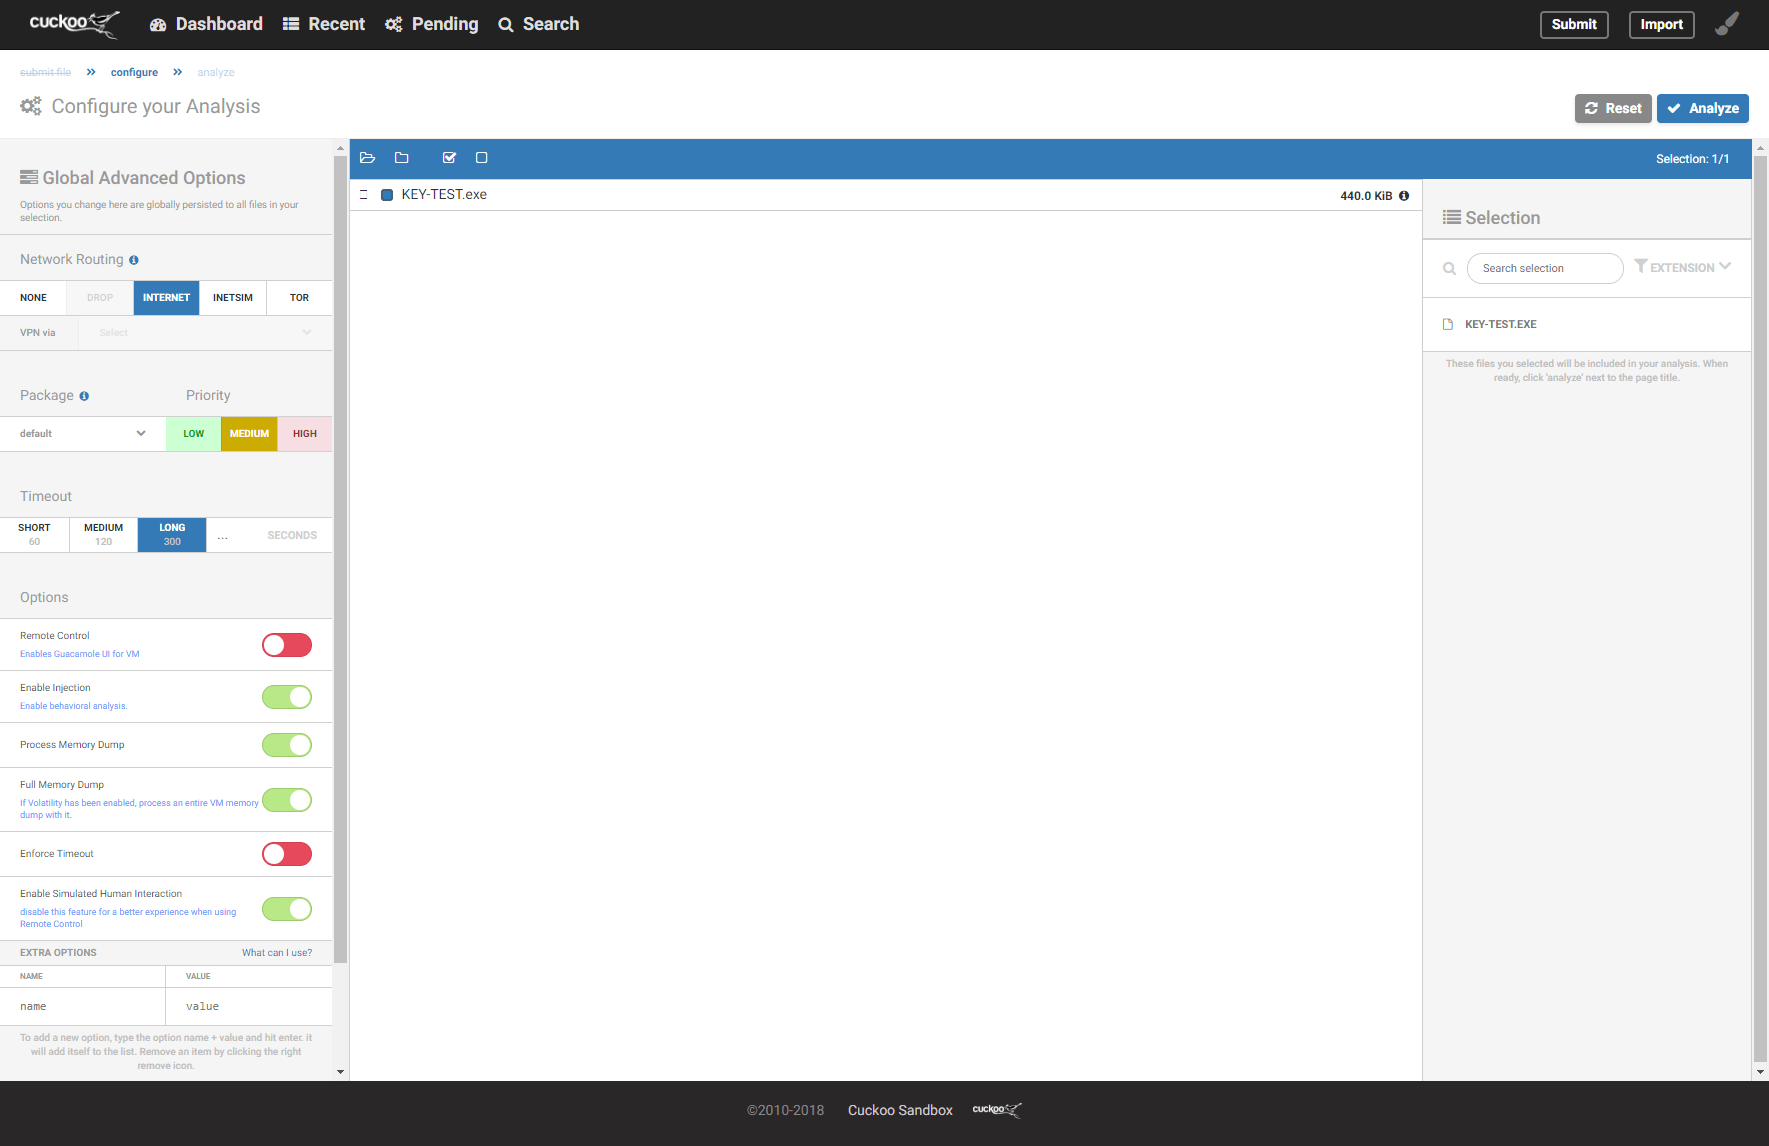
Task: Click the closed-folder collapse all icon
Action: tap(402, 158)
